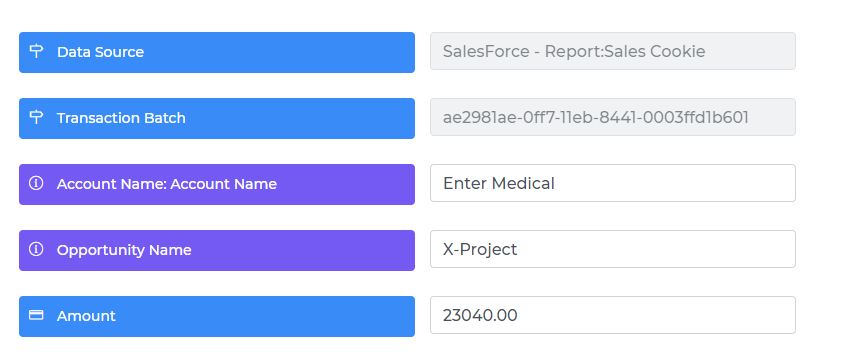The image size is (843, 363).
Task: Click the signpost icon beside Transaction Batch
Action: (x=36, y=118)
